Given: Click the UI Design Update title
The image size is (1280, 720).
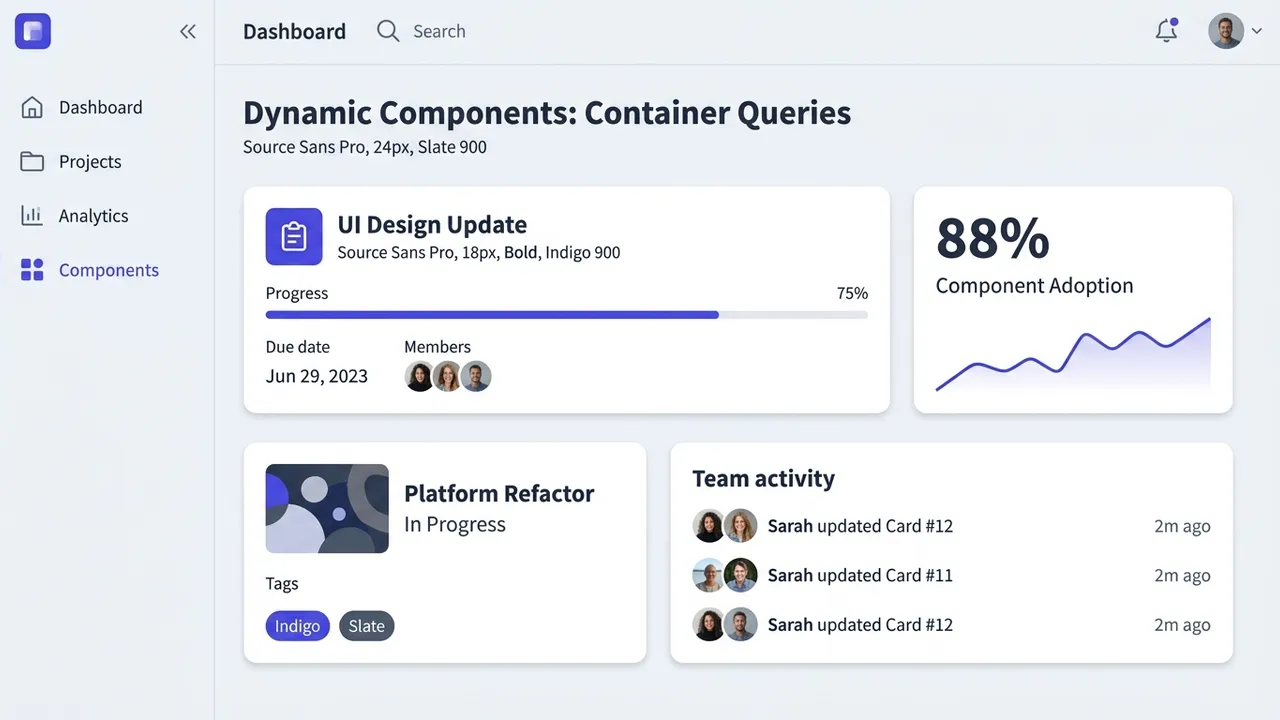Looking at the screenshot, I should [432, 225].
